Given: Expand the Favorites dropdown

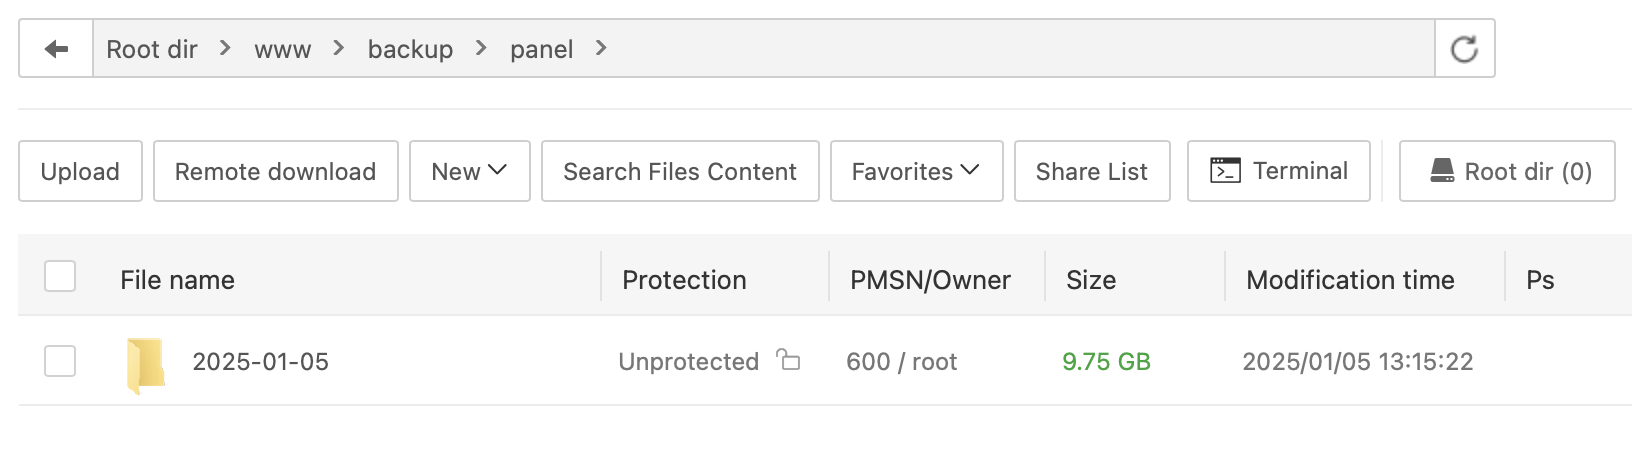Looking at the screenshot, I should click(x=916, y=171).
